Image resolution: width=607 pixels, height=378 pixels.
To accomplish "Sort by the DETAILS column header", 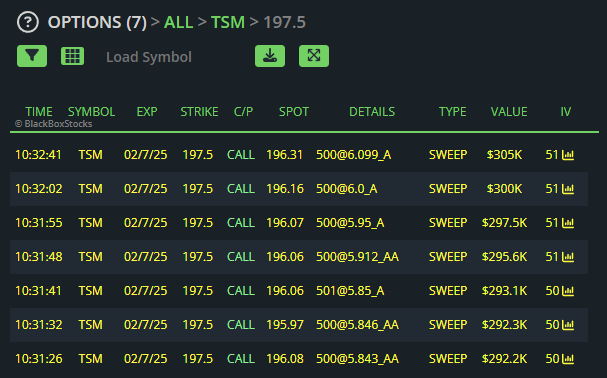I will point(372,112).
